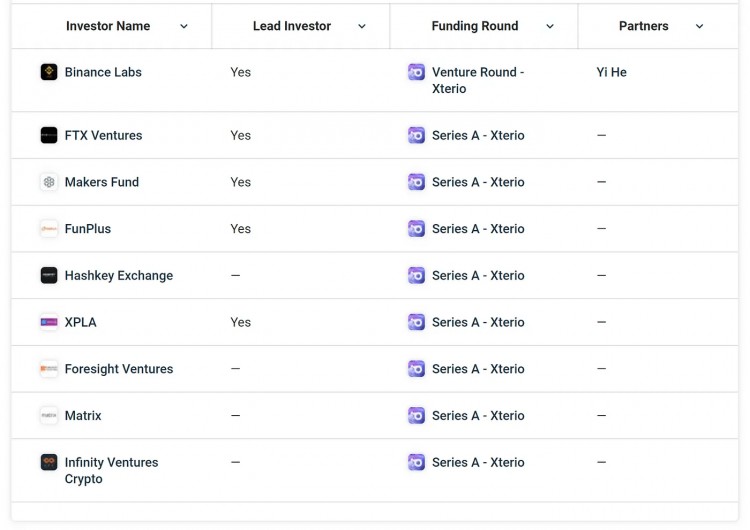
Task: Click the Matrix logo icon
Action: (49, 415)
